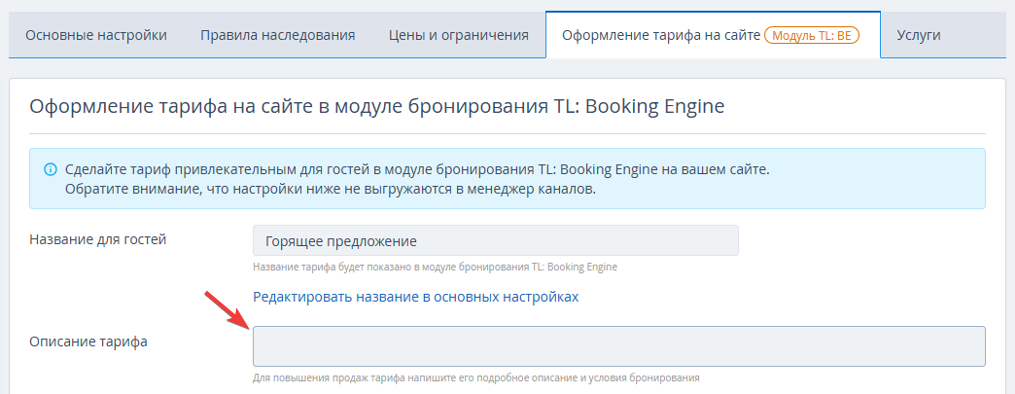Click hint text below the name field

pos(435,267)
